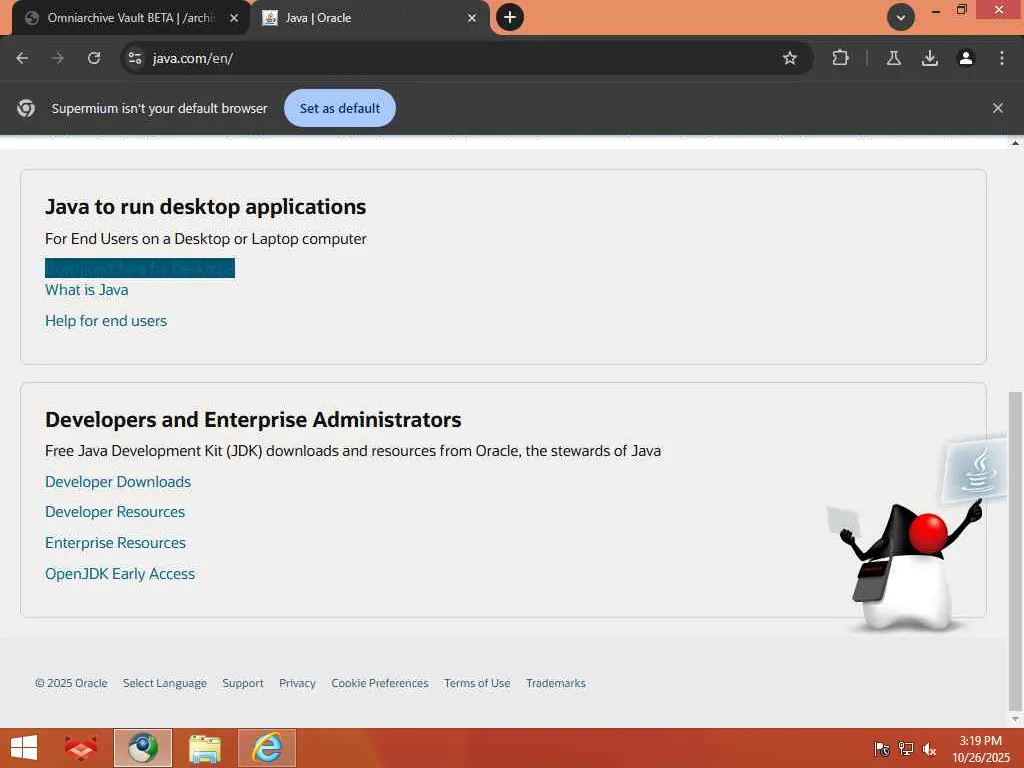Close the Omniarchive Vault BETA tab

[x=234, y=18]
